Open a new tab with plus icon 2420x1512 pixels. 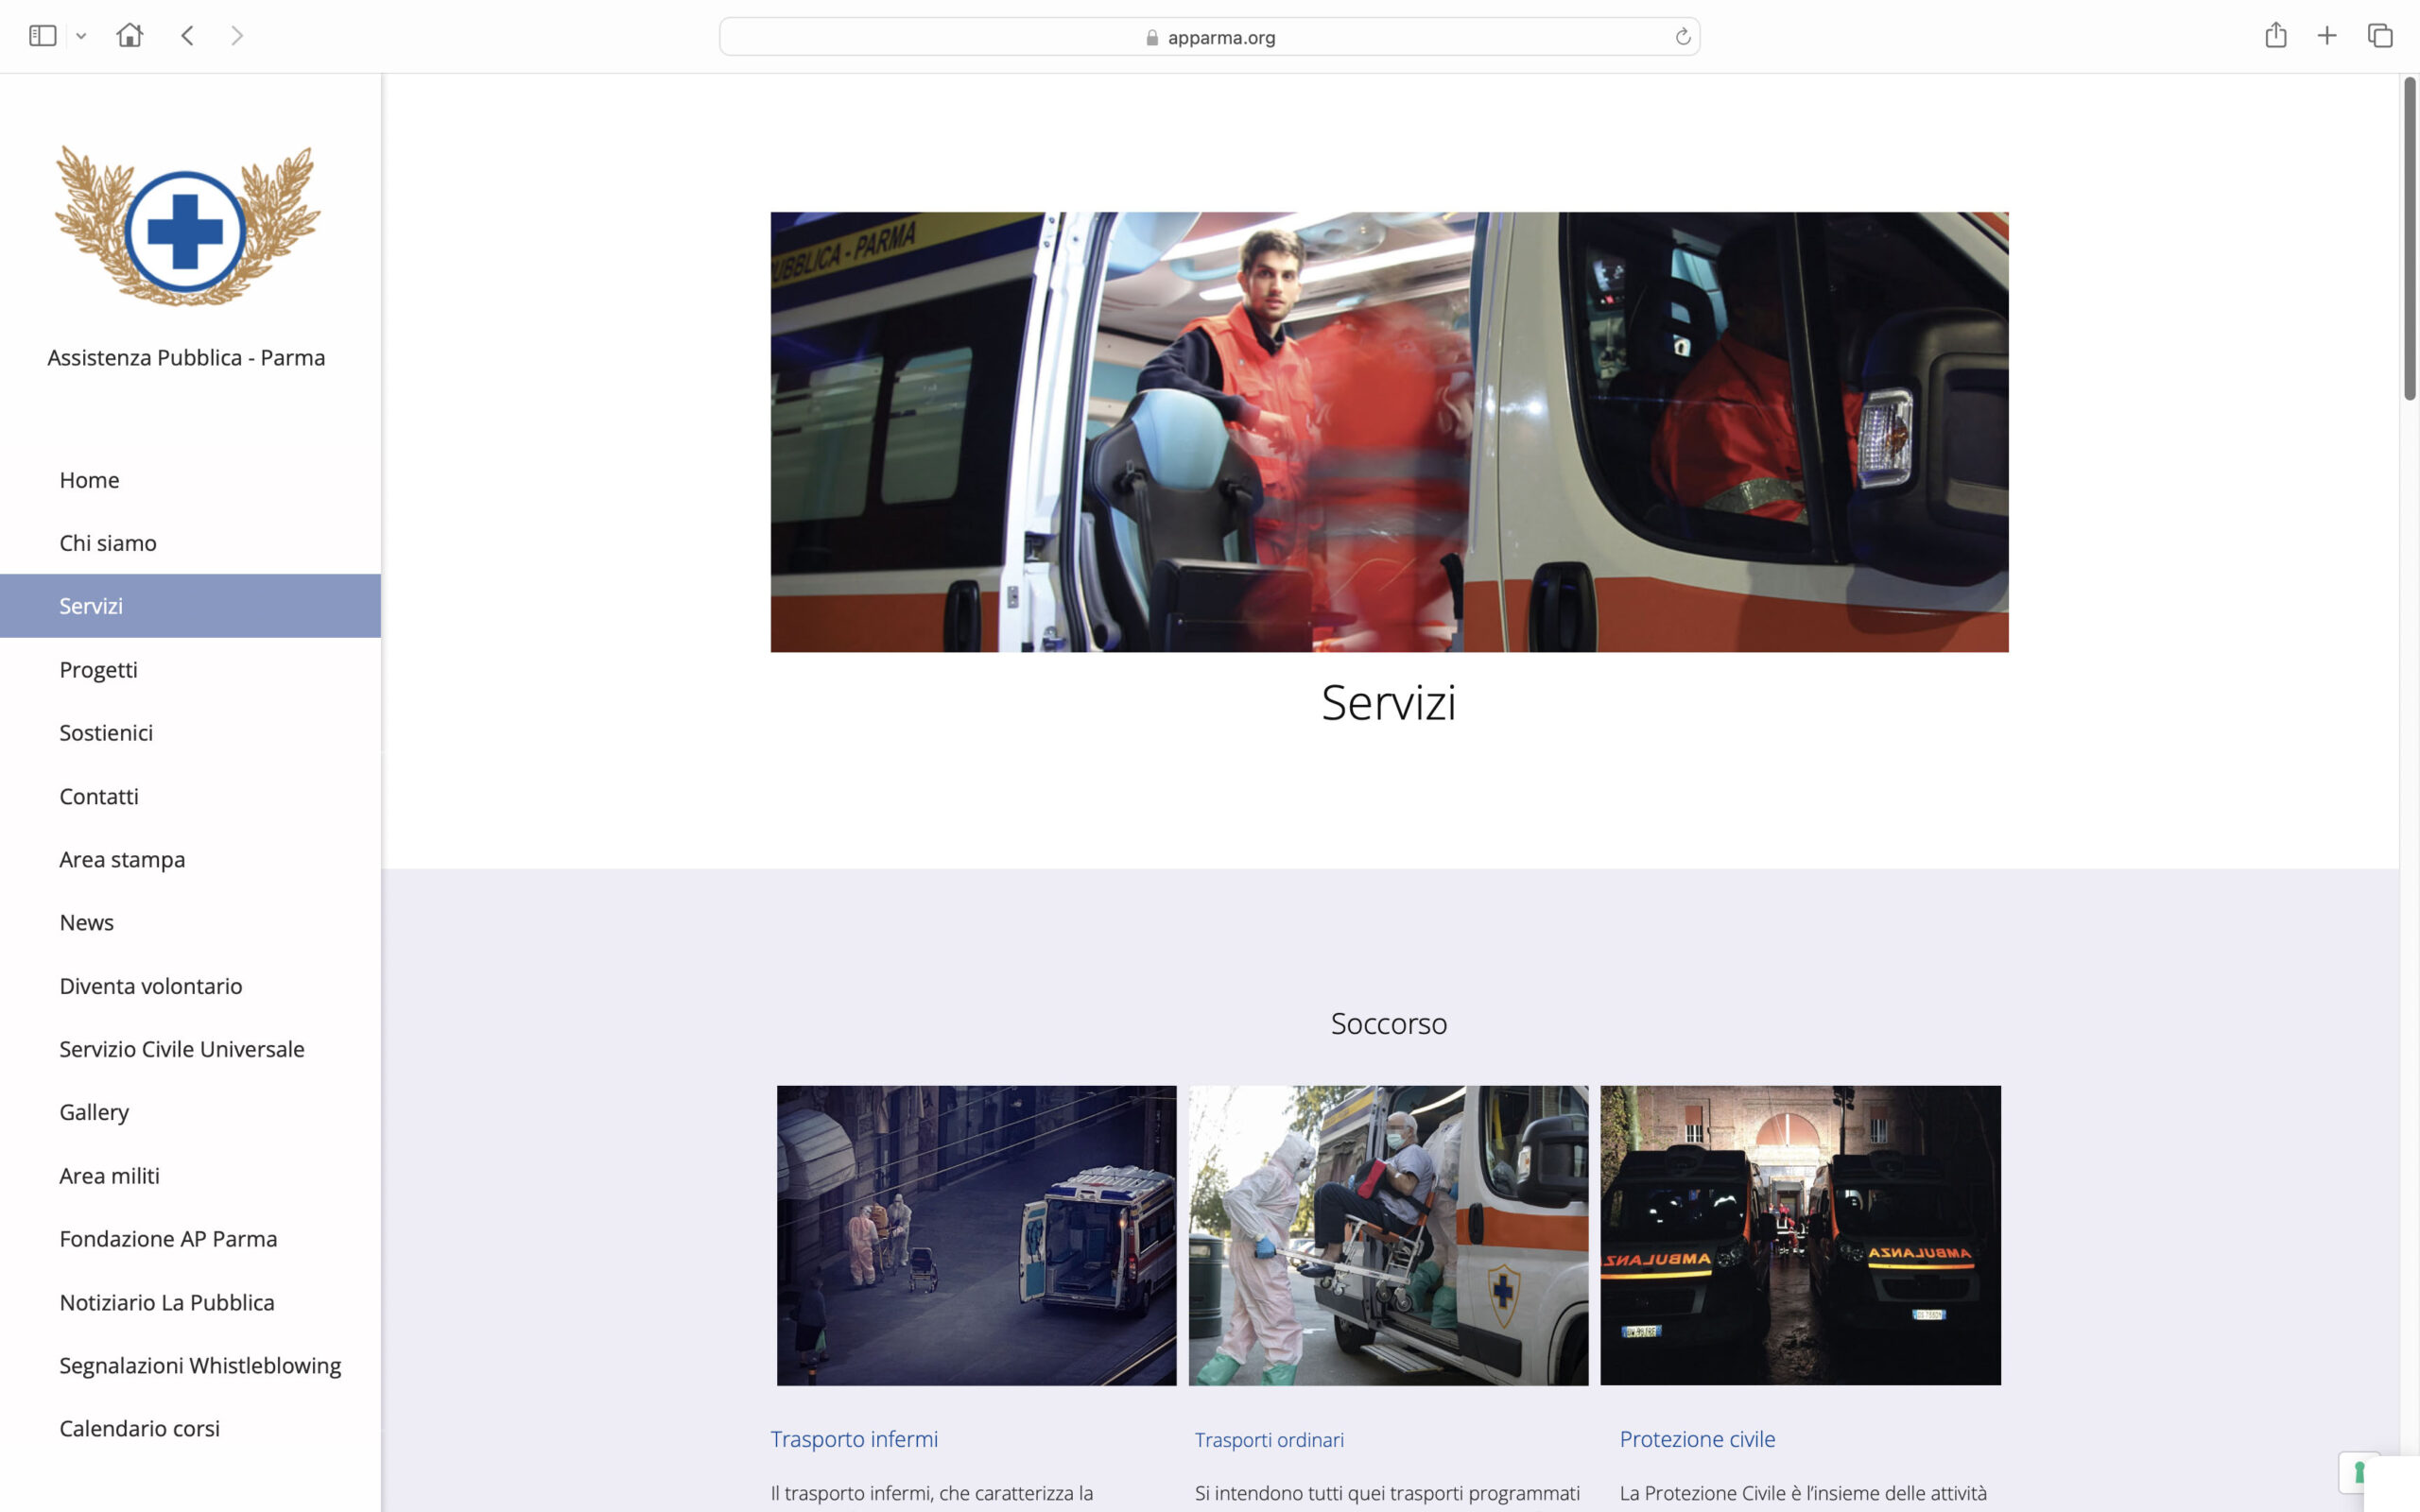click(x=2327, y=36)
